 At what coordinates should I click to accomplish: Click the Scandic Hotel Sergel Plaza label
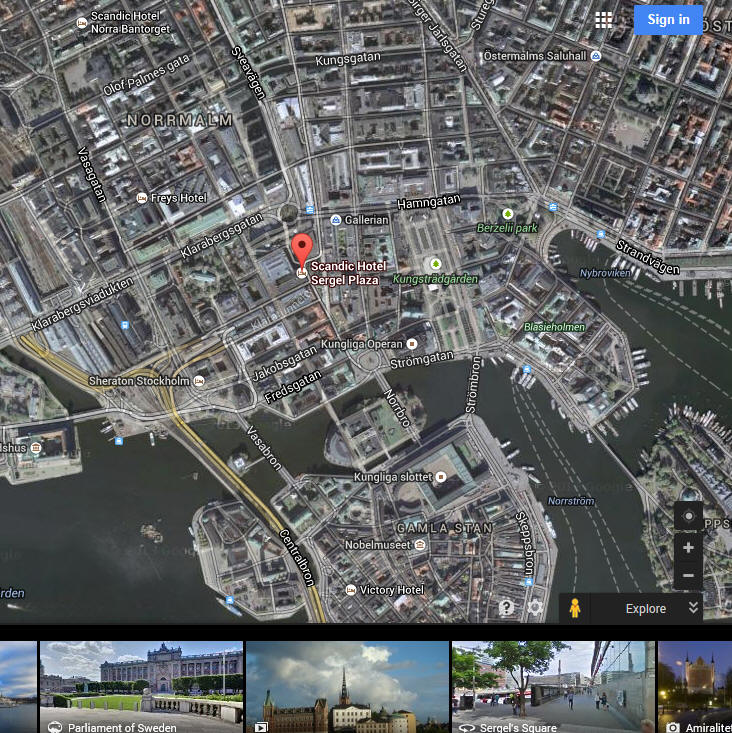(x=348, y=273)
